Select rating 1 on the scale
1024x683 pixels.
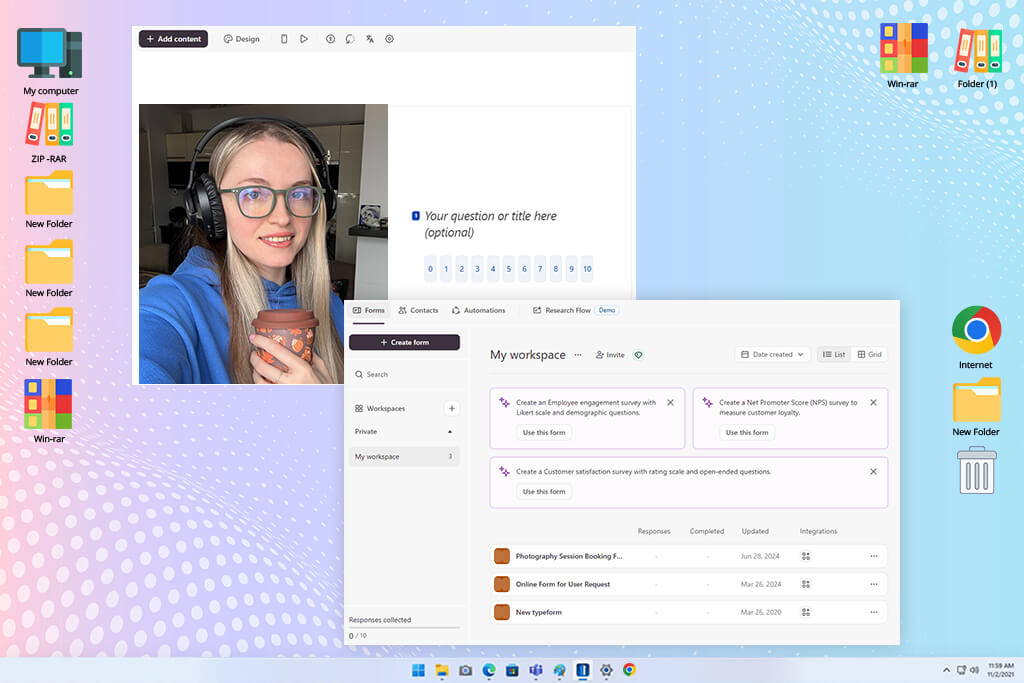coord(446,269)
